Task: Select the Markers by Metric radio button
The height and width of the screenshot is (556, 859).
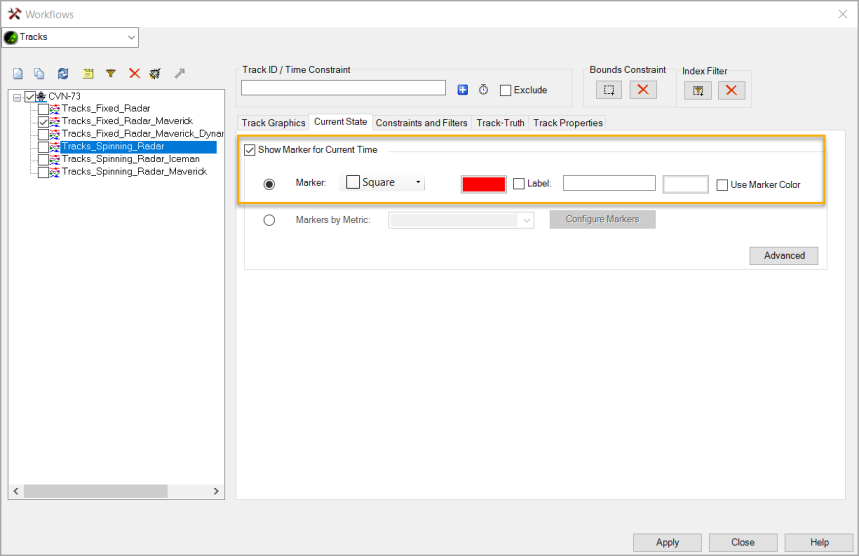Action: tap(269, 220)
